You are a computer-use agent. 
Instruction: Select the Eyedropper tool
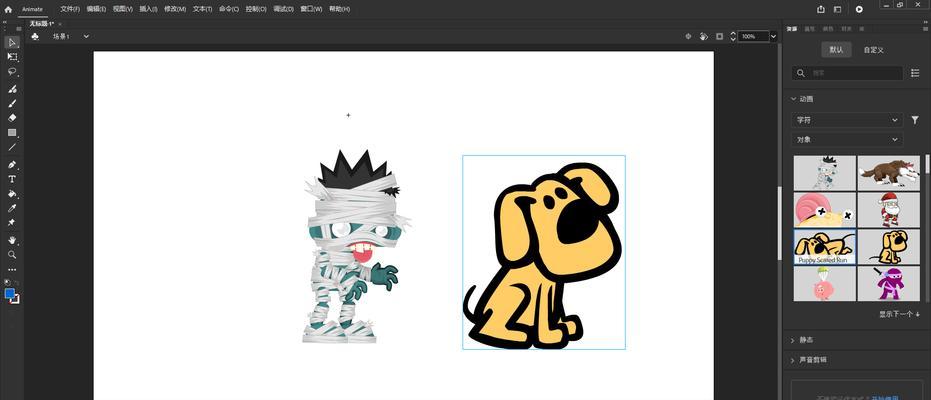(12, 208)
